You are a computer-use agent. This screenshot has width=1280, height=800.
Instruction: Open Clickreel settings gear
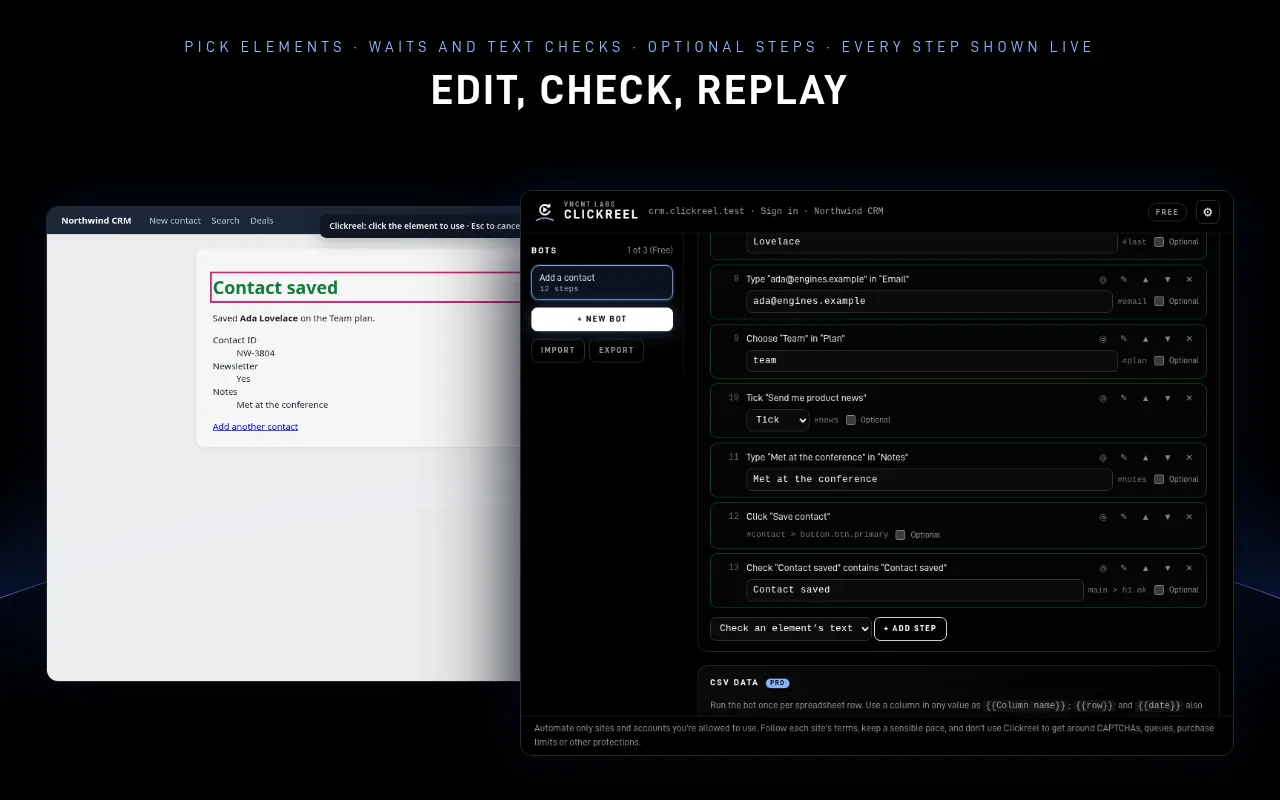click(1207, 212)
